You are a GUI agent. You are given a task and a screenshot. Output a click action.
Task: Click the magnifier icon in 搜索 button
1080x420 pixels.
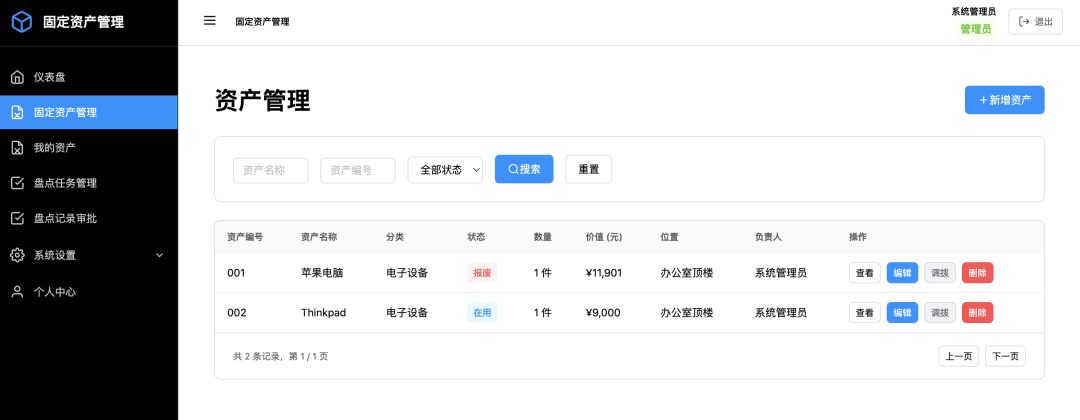coord(513,169)
